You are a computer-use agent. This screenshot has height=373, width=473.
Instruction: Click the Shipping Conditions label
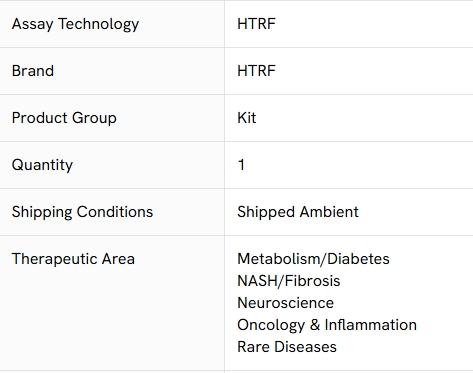click(x=82, y=212)
